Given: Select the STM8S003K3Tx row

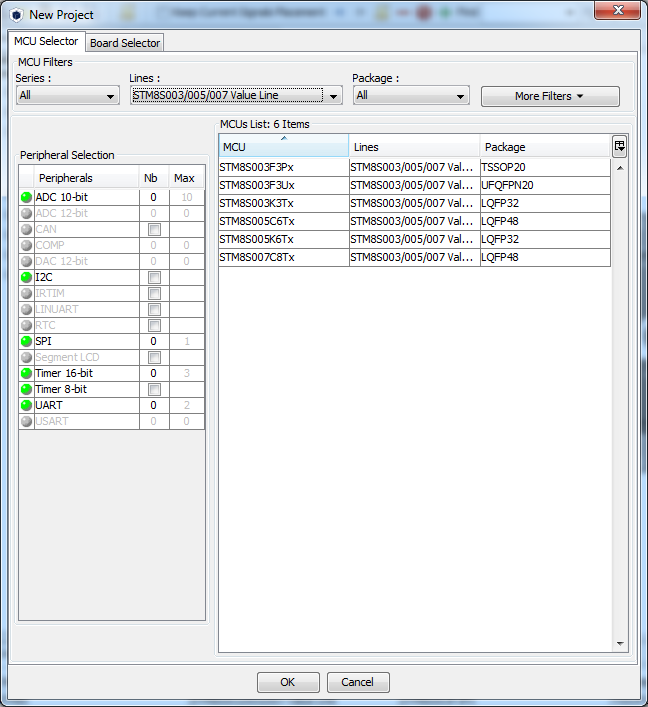Looking at the screenshot, I should (x=414, y=203).
